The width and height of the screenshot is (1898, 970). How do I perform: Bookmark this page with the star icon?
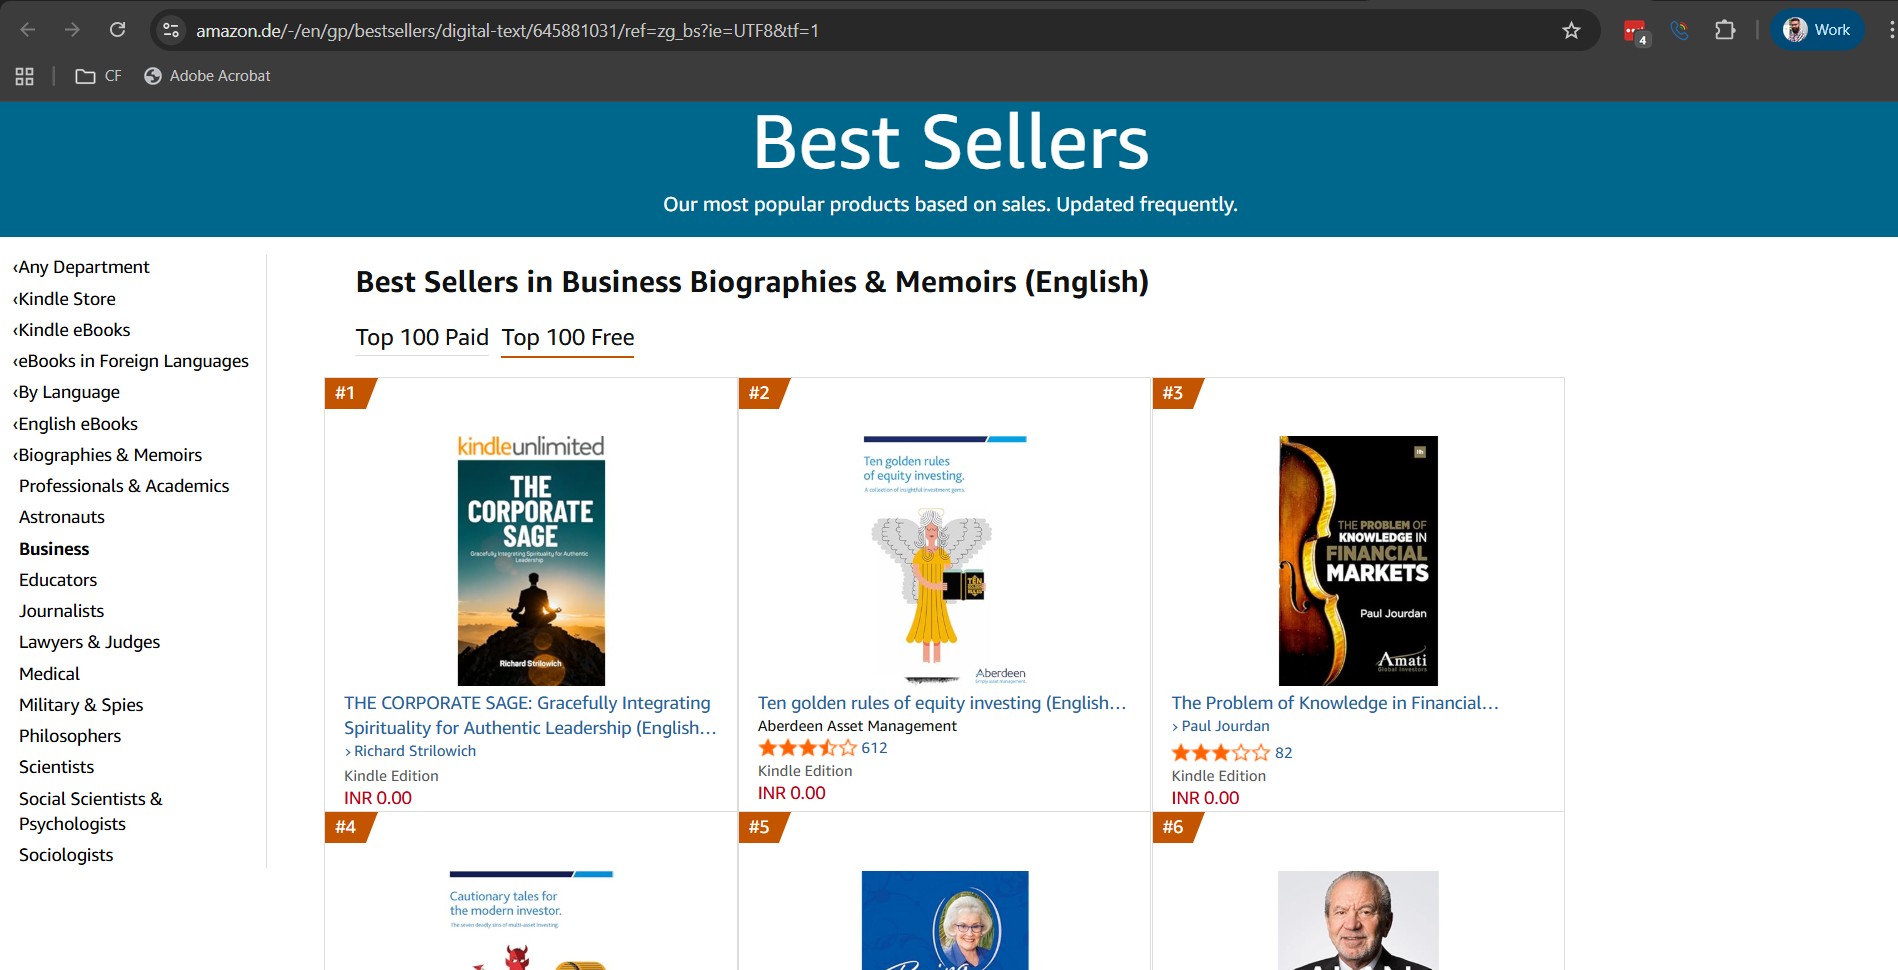click(1571, 30)
